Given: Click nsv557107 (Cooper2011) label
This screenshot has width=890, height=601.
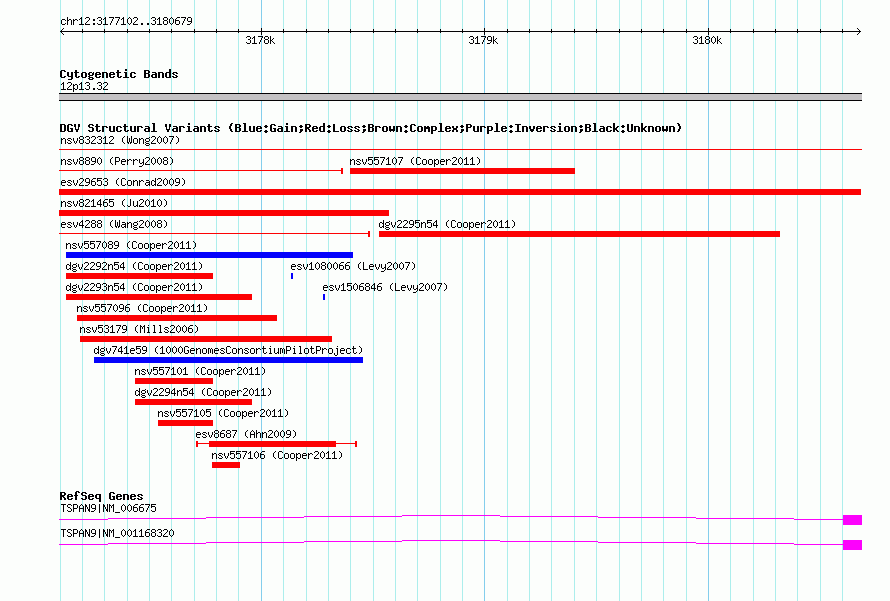Looking at the screenshot, I should pyautogui.click(x=415, y=161).
